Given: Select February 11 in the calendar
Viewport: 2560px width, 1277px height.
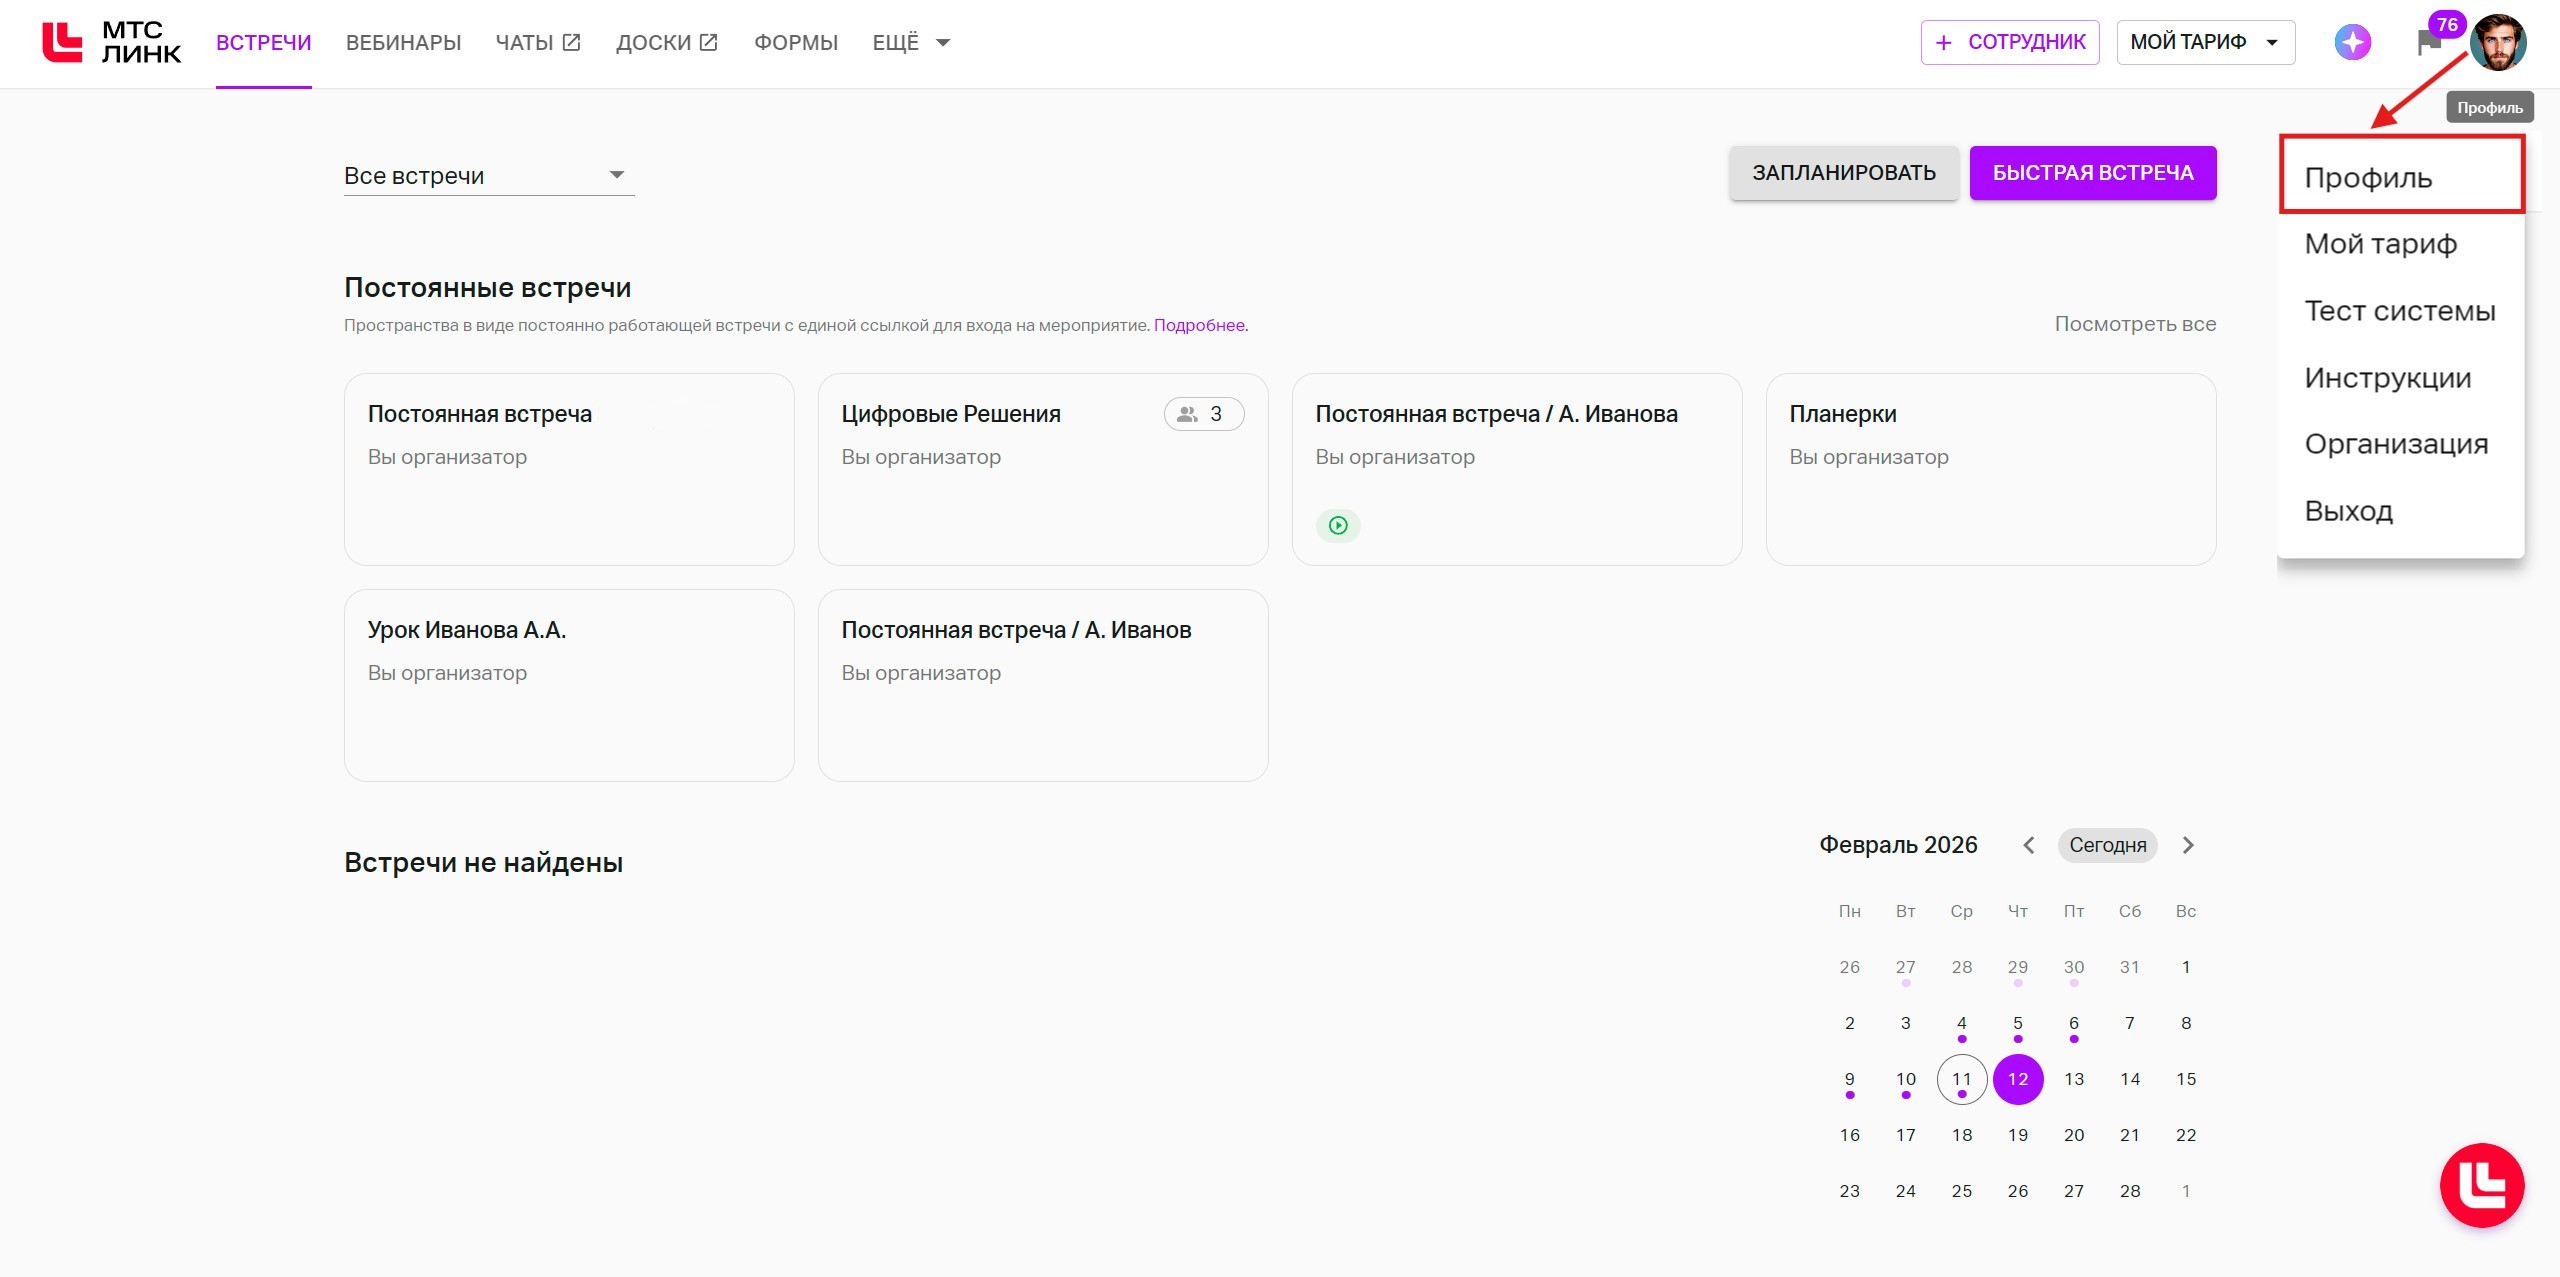Looking at the screenshot, I should click(1961, 1079).
